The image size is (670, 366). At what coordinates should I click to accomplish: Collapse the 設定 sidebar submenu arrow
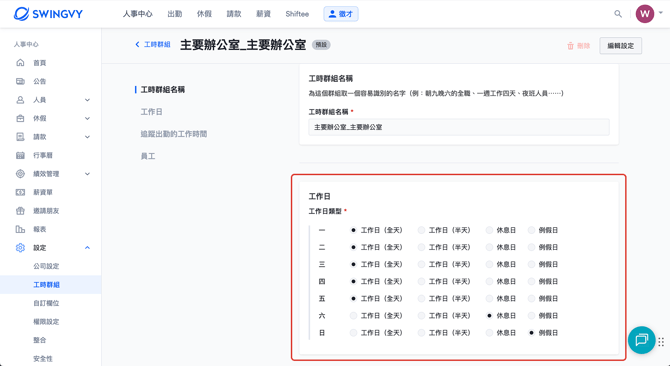[x=87, y=248]
